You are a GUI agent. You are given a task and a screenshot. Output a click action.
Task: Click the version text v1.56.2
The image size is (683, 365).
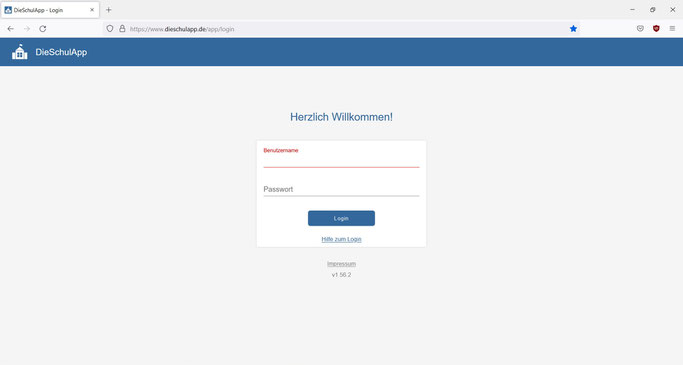(x=341, y=275)
